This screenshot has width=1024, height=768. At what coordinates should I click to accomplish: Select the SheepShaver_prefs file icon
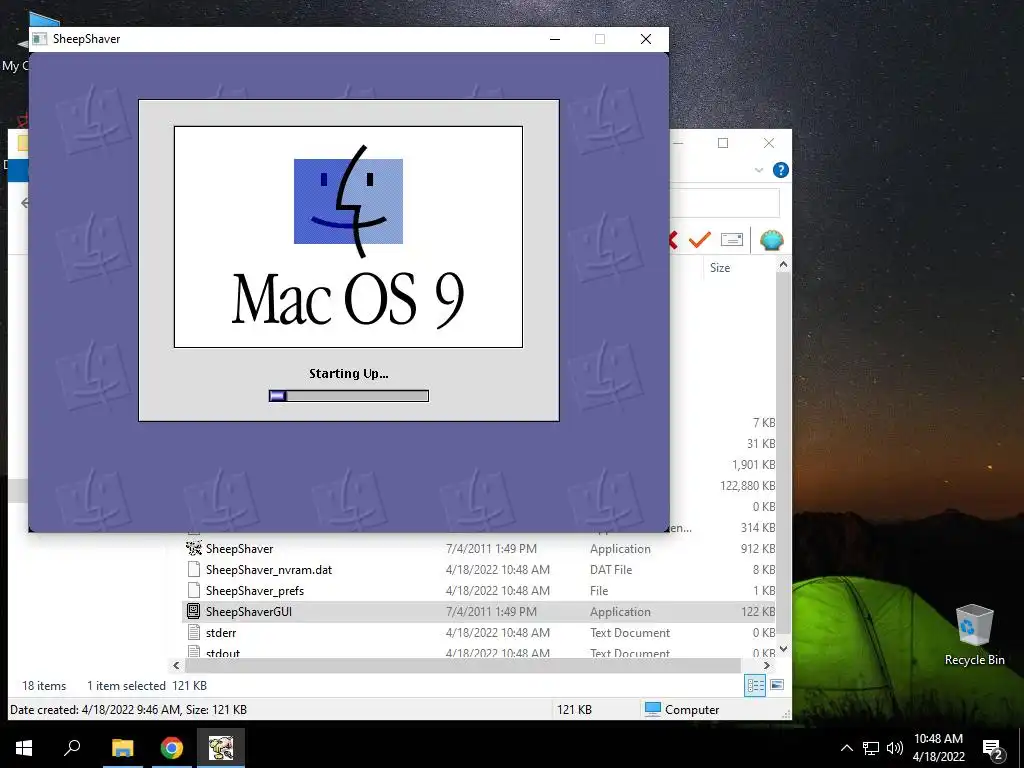pos(193,590)
